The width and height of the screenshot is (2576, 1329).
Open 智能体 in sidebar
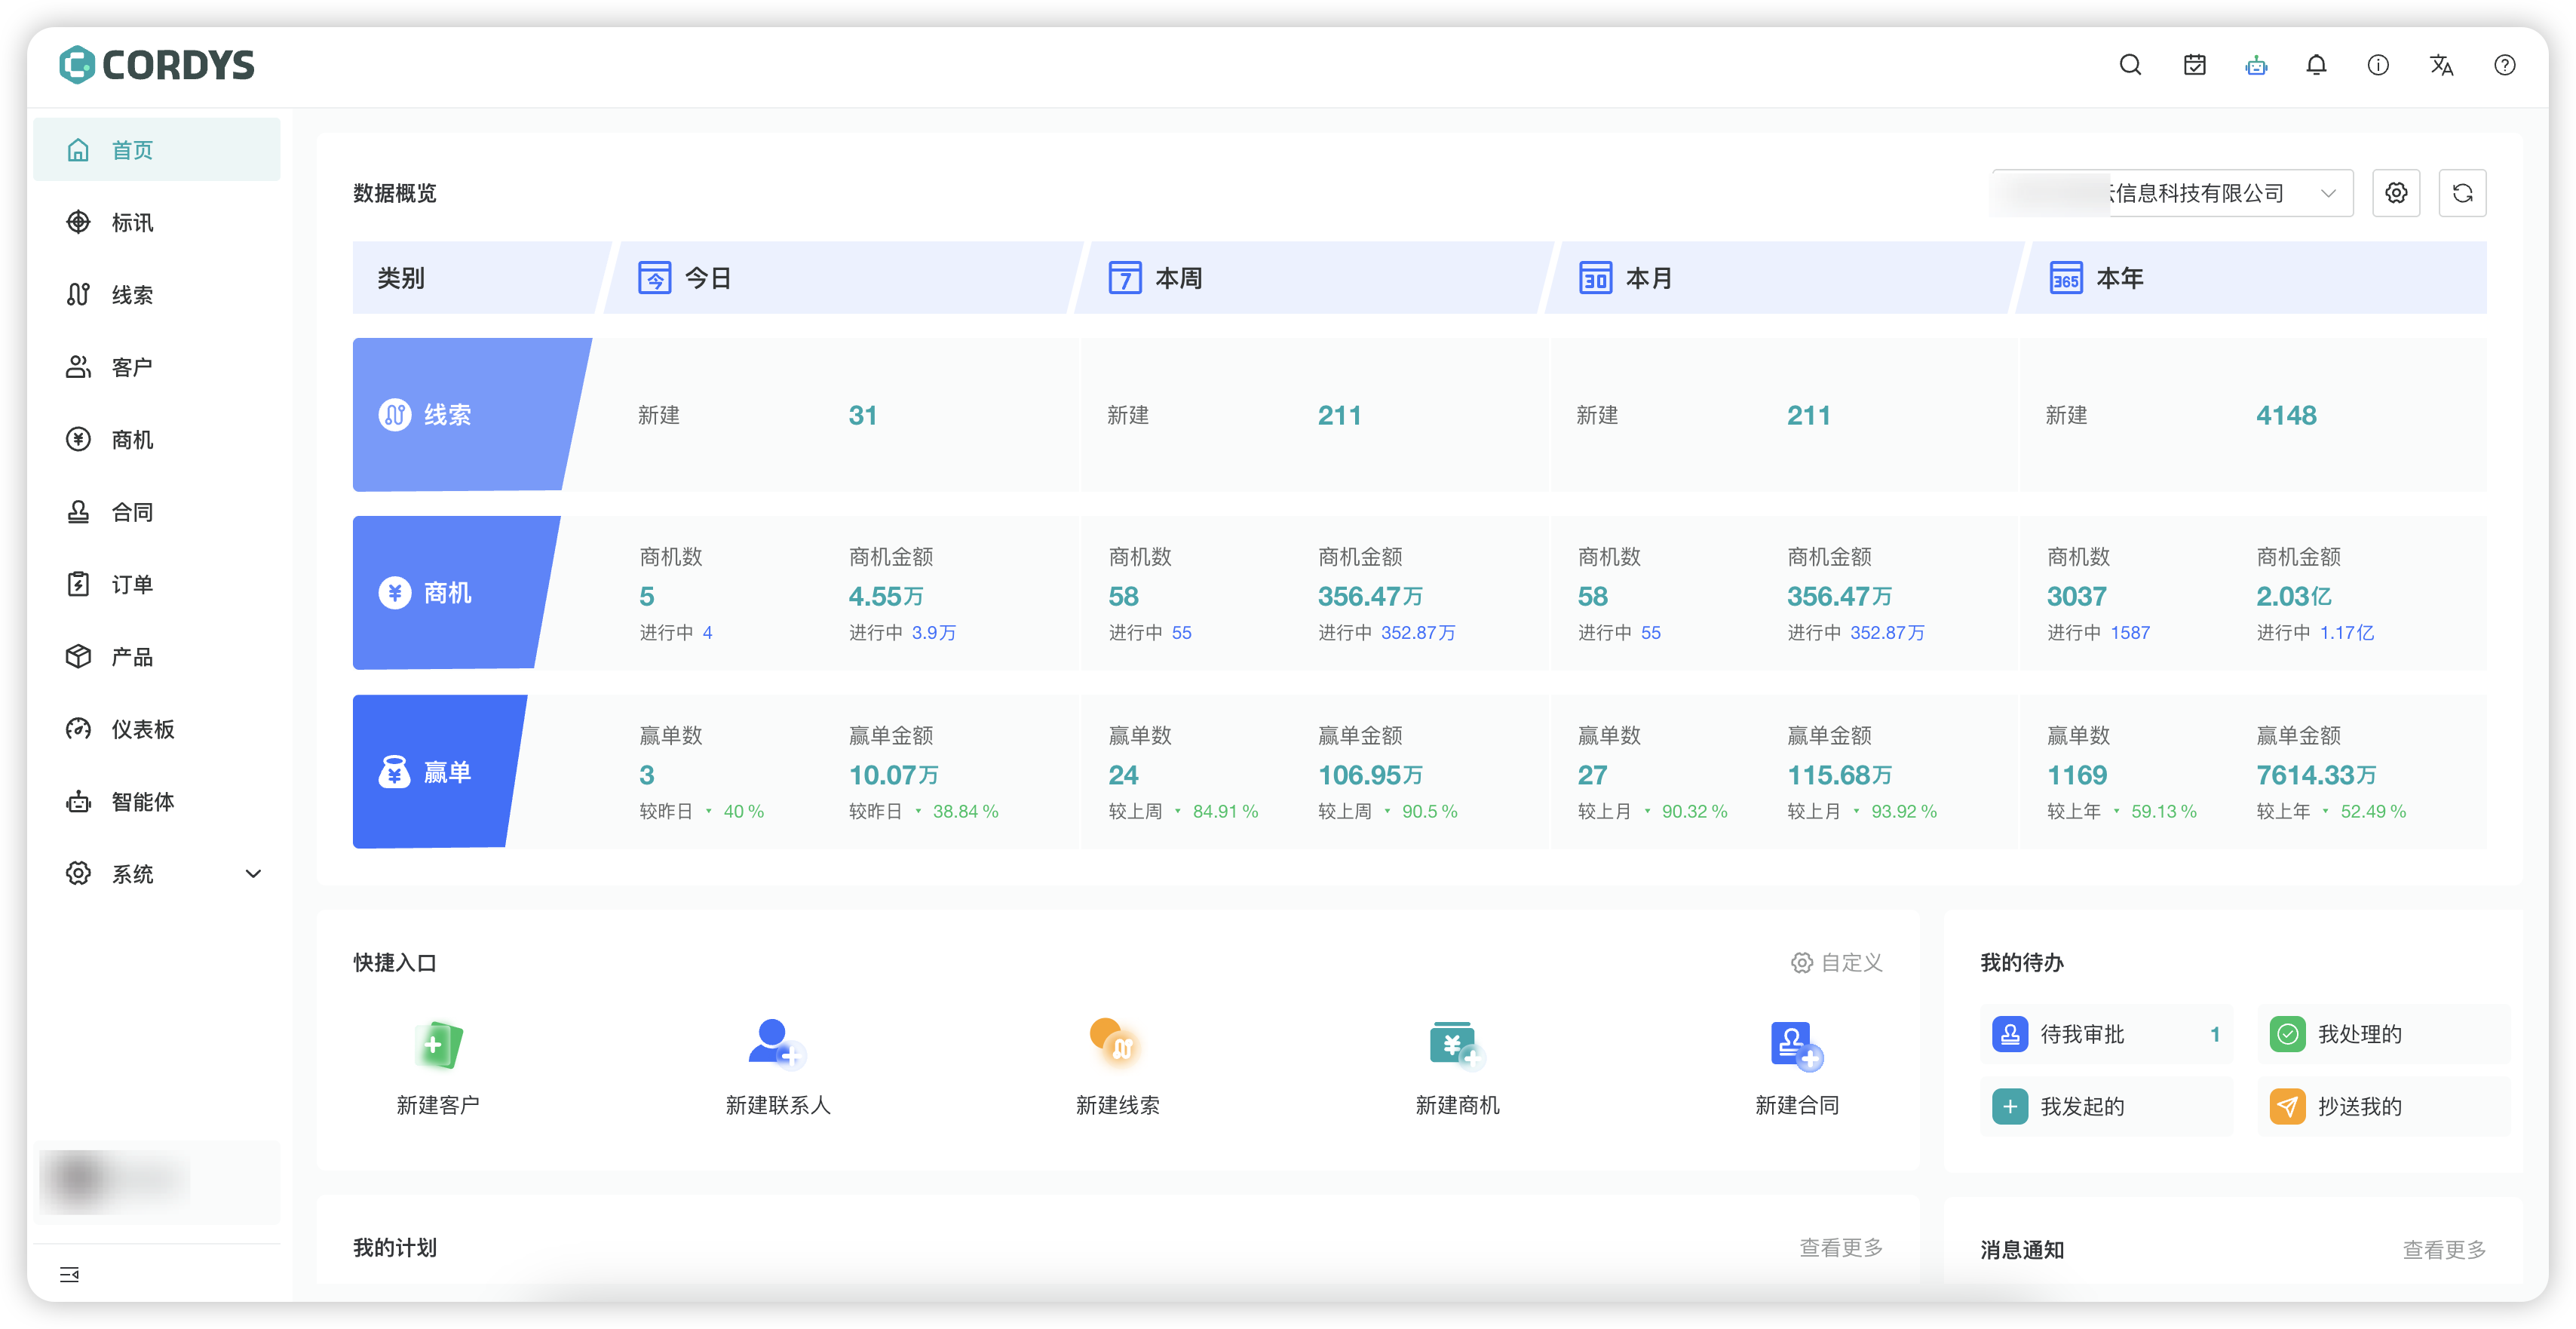157,802
